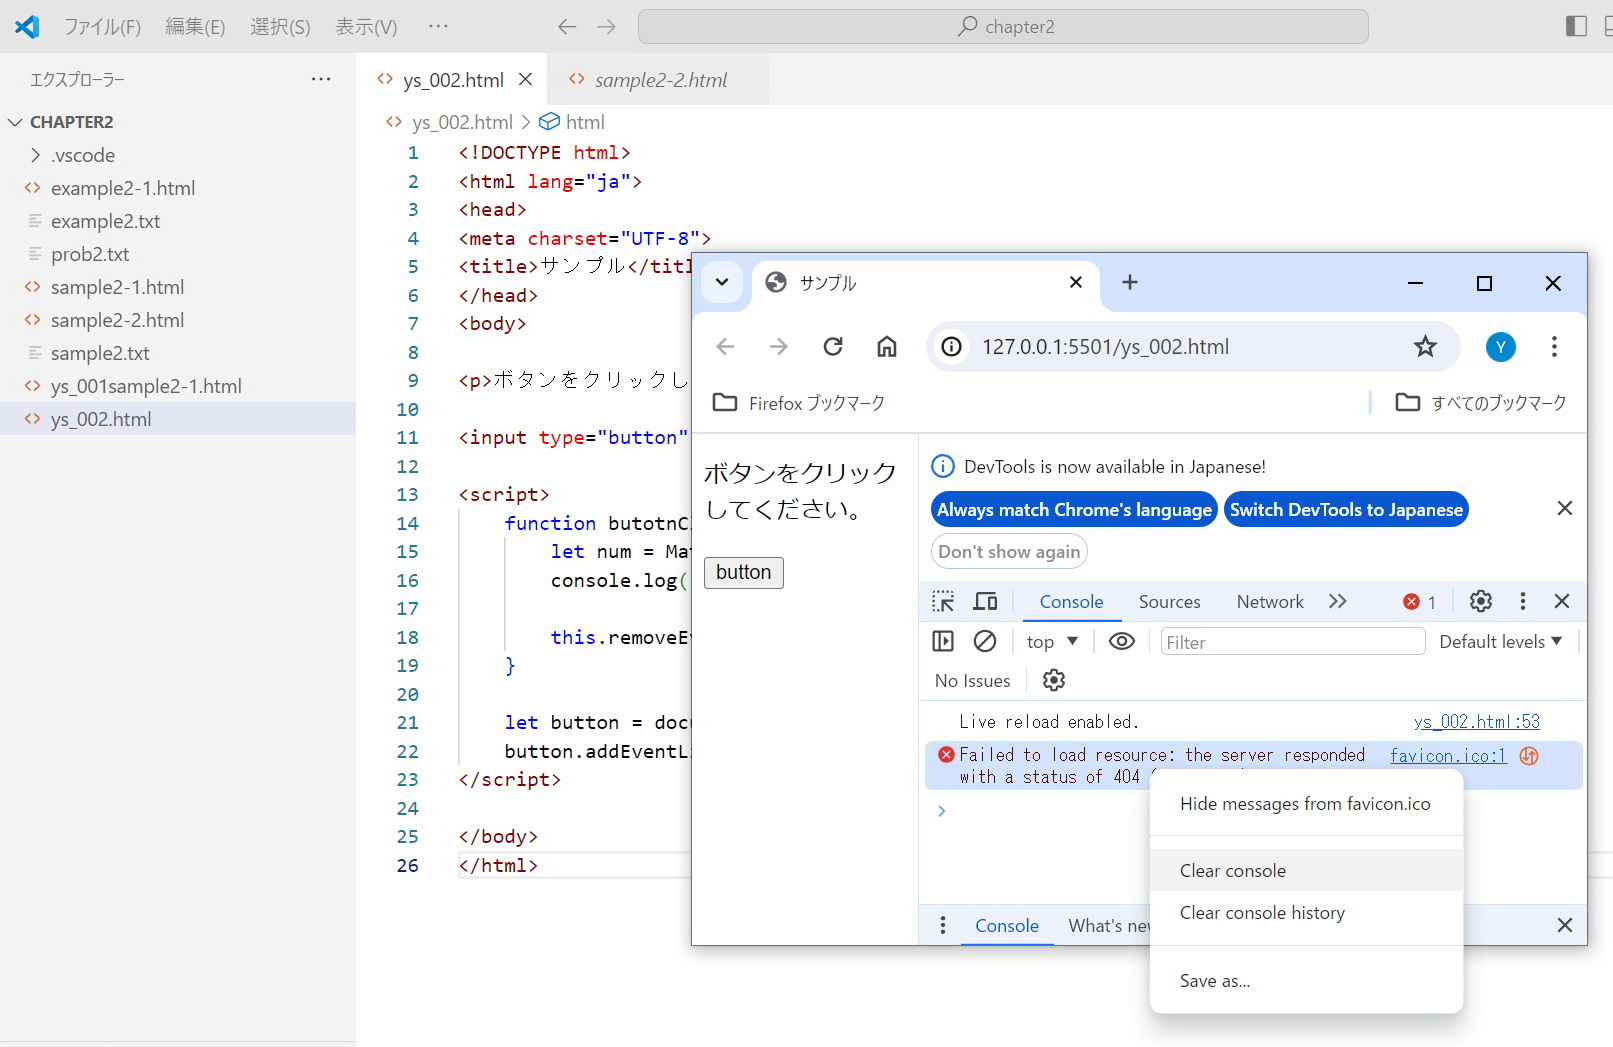Select the サンプル Chrome tab
Image resolution: width=1613 pixels, height=1047 pixels.
pos(925,283)
